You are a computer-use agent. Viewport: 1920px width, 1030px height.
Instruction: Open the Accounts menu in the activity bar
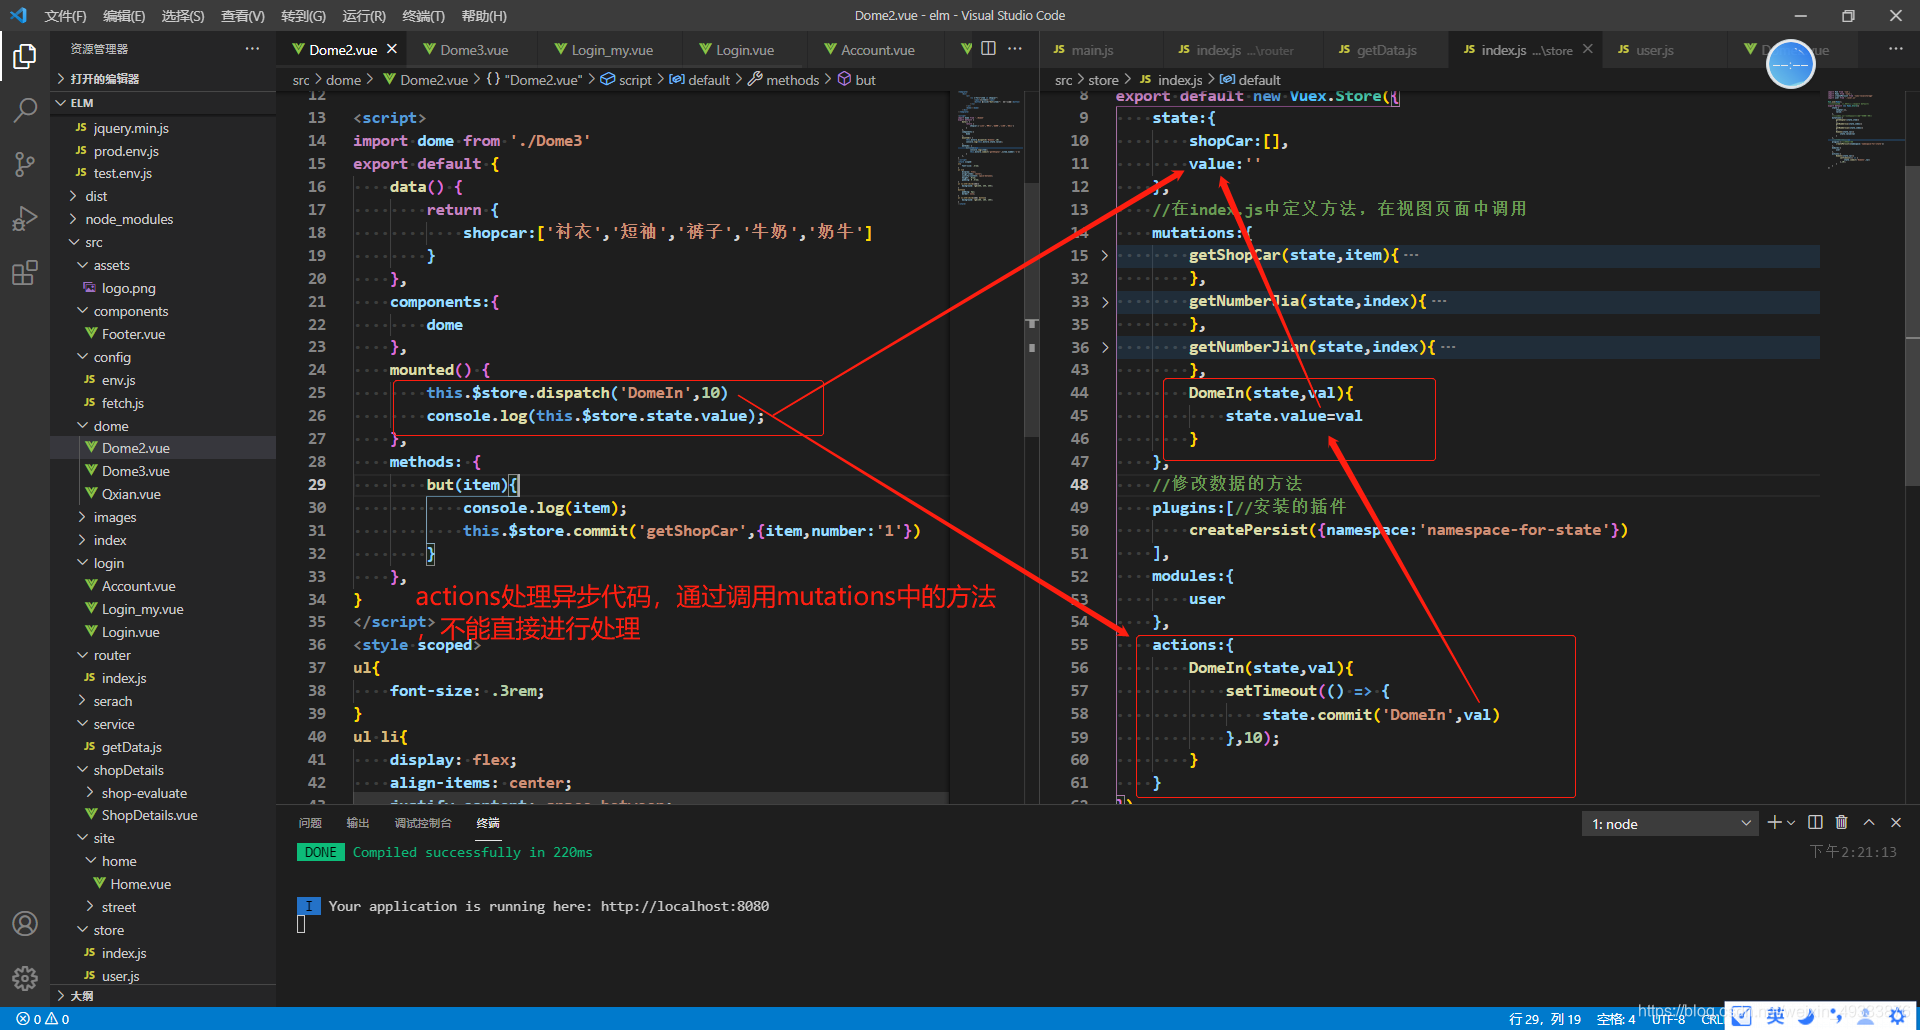(25, 923)
